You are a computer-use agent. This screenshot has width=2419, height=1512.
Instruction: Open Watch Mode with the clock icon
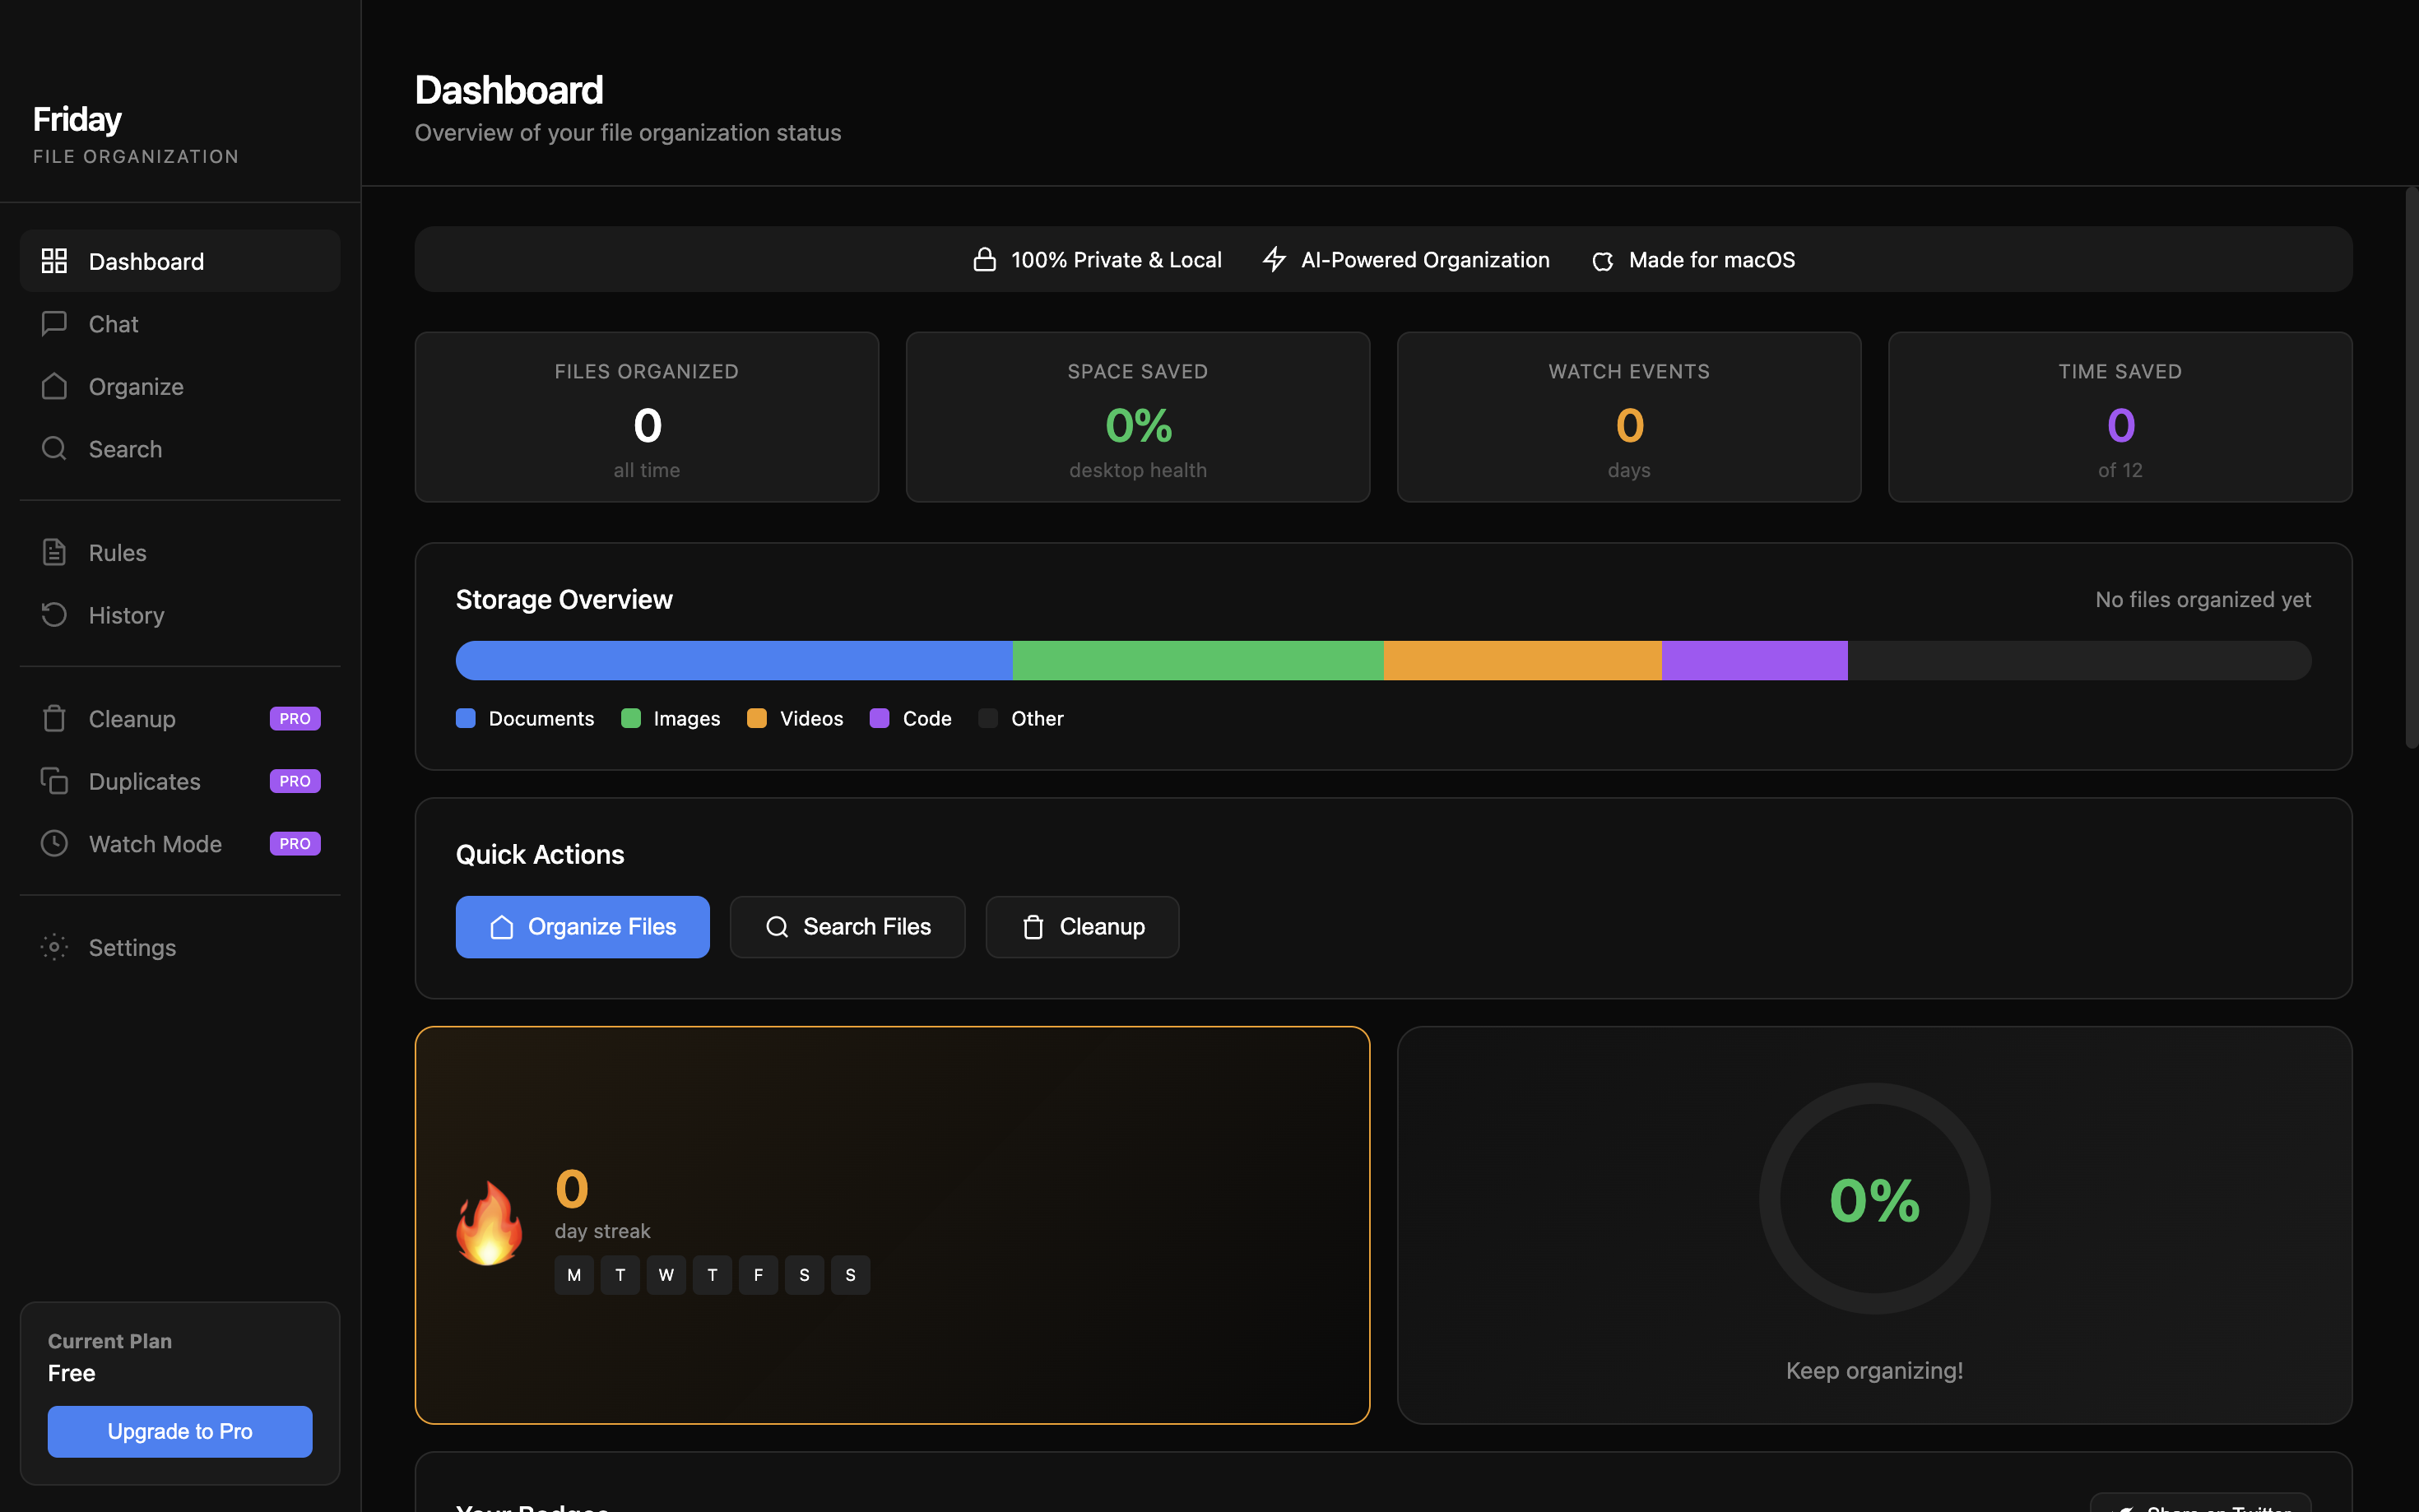pos(54,843)
